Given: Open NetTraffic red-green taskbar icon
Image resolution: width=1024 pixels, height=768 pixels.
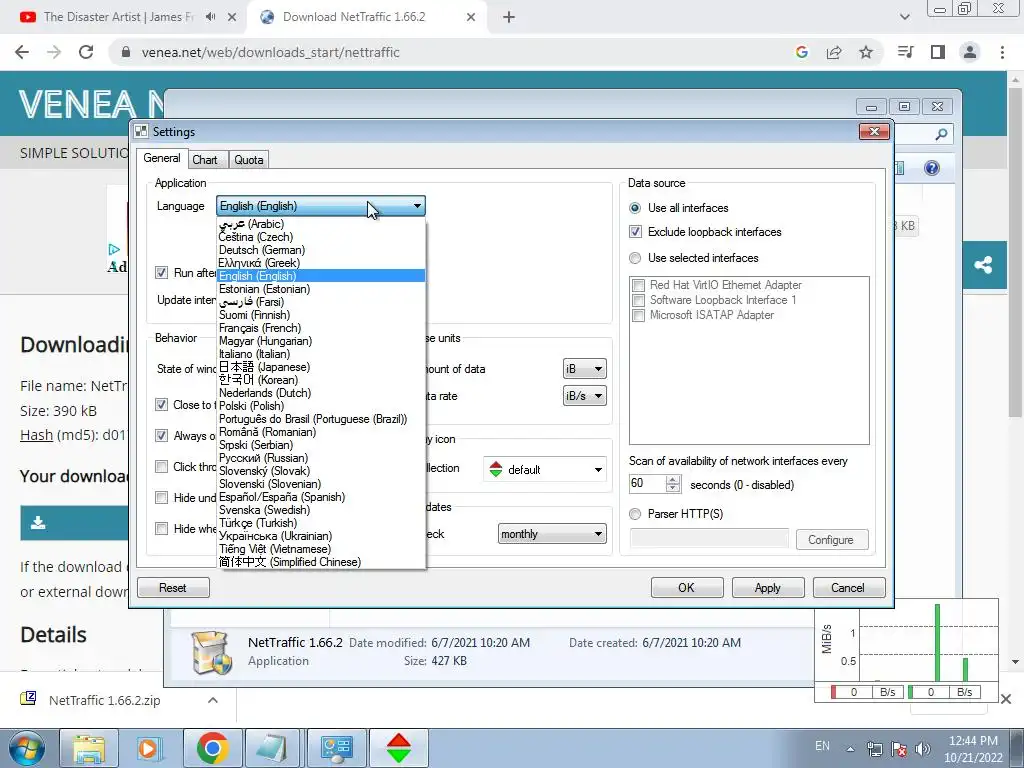Looking at the screenshot, I should pyautogui.click(x=398, y=748).
